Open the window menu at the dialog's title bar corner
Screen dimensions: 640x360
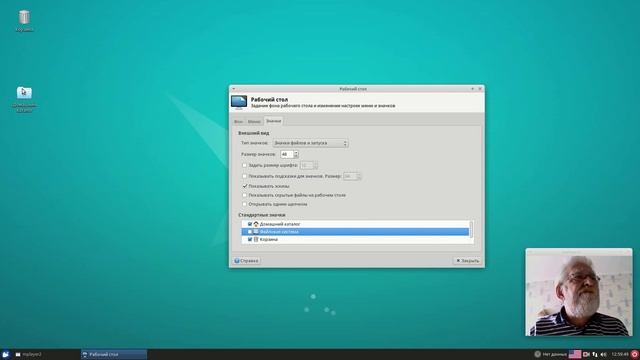[x=234, y=89]
